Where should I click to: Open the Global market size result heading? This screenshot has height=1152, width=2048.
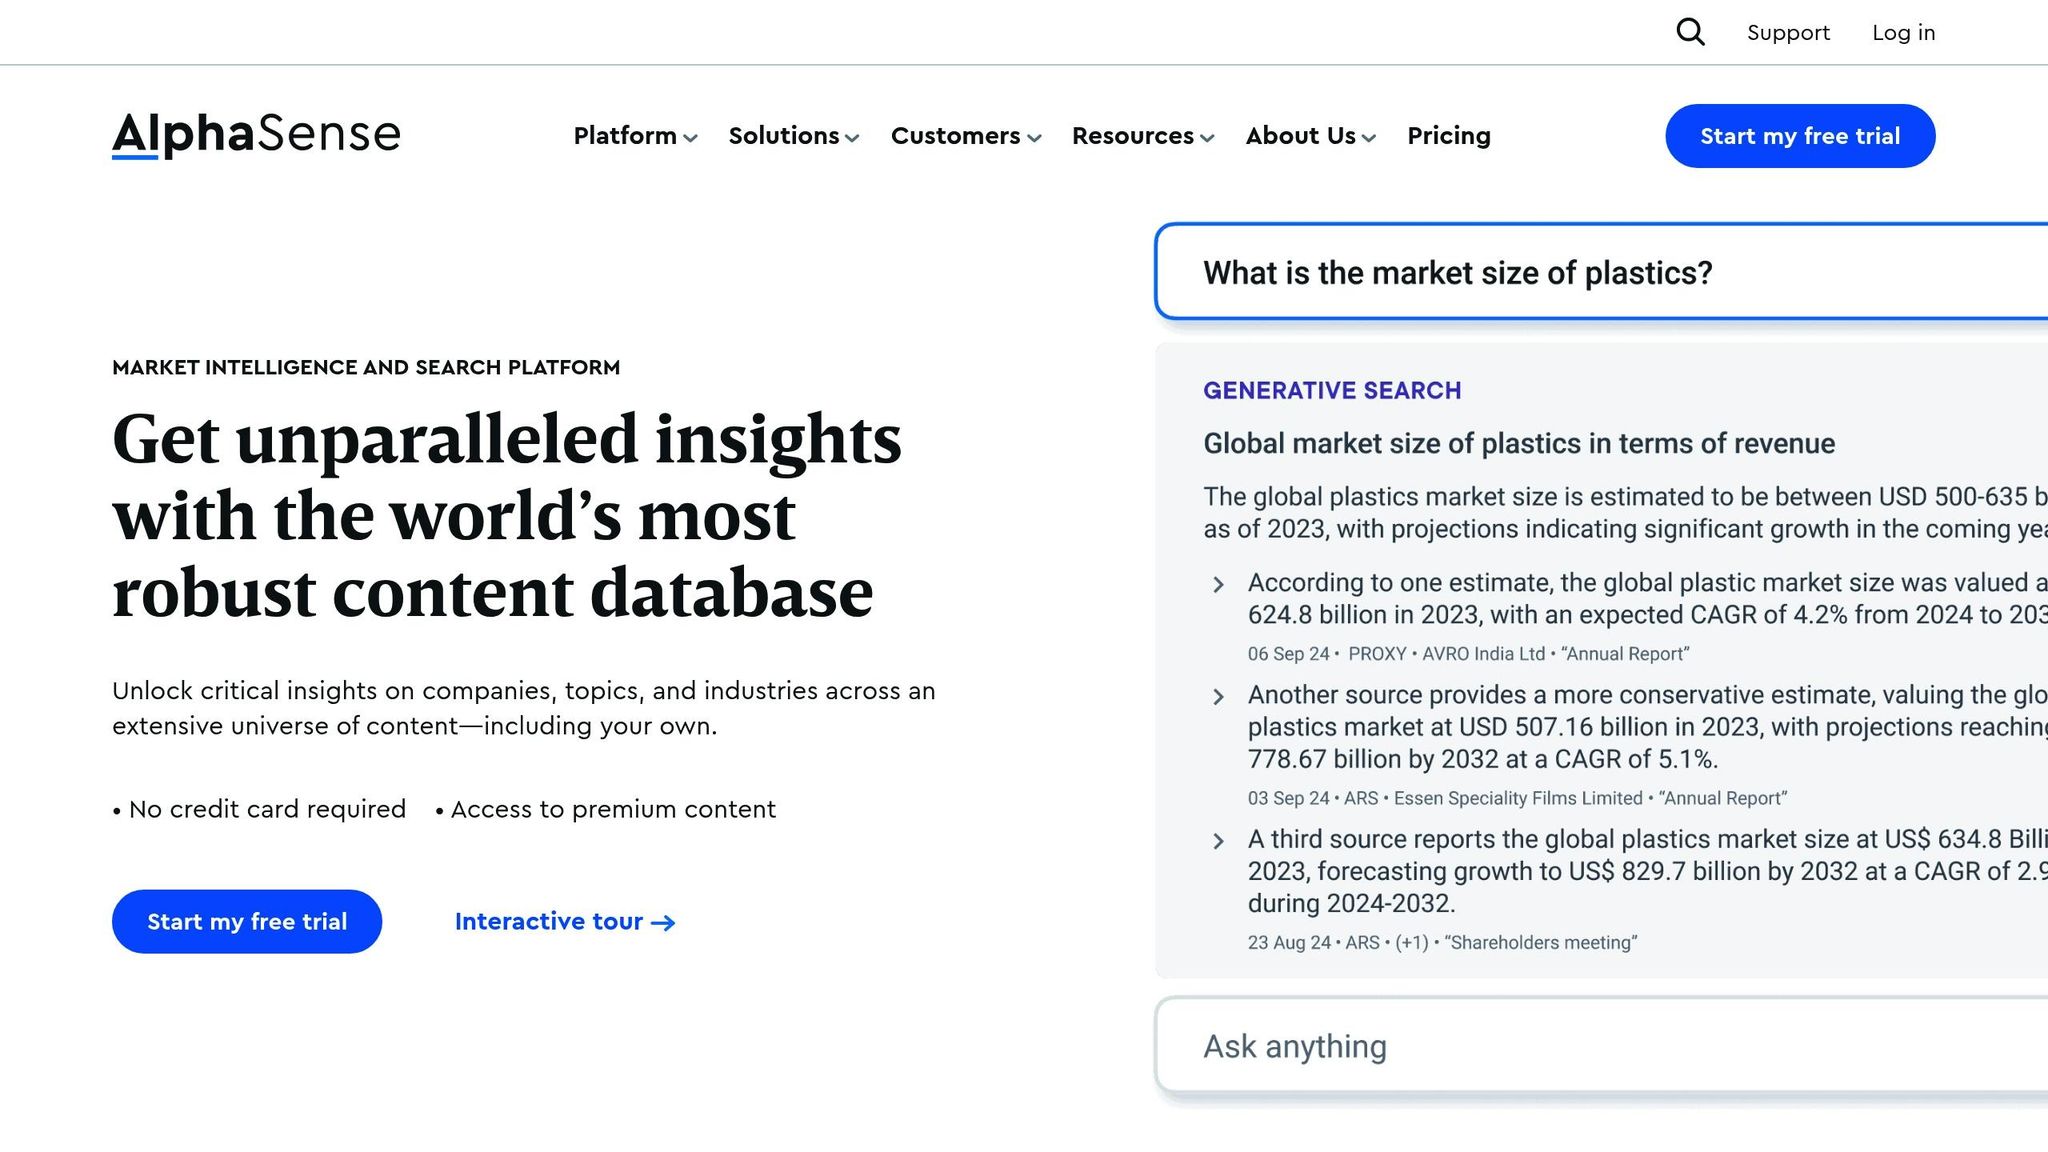coord(1518,444)
